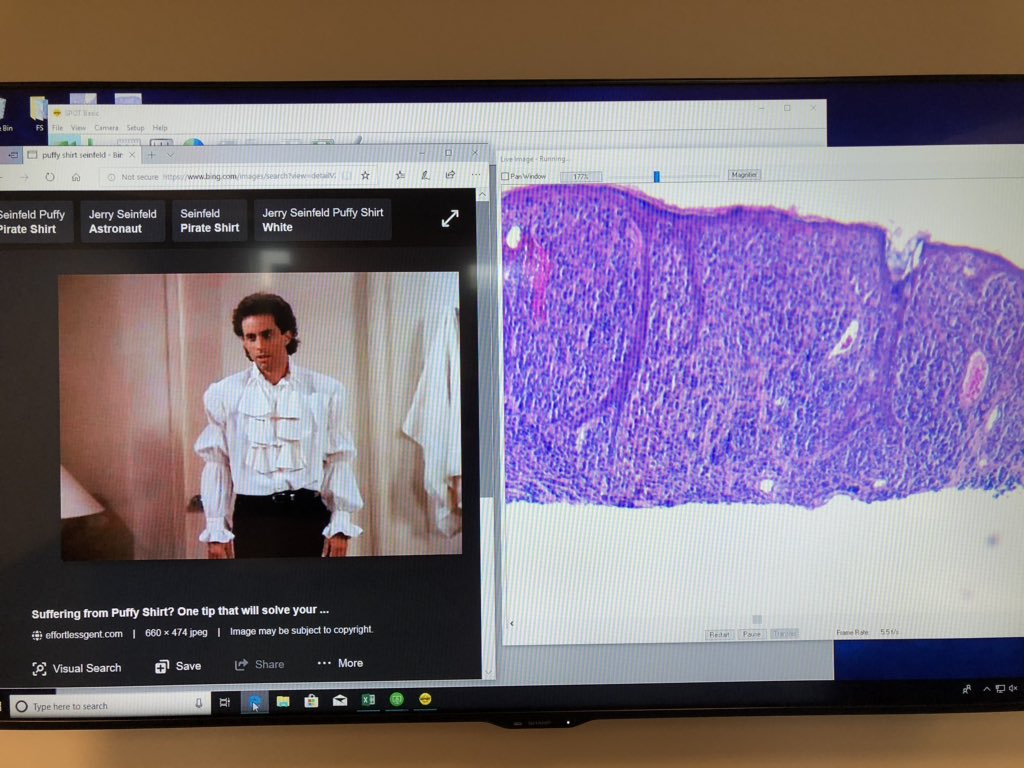Click the microscope tissue live image
The height and width of the screenshot is (768, 1024).
[x=762, y=346]
